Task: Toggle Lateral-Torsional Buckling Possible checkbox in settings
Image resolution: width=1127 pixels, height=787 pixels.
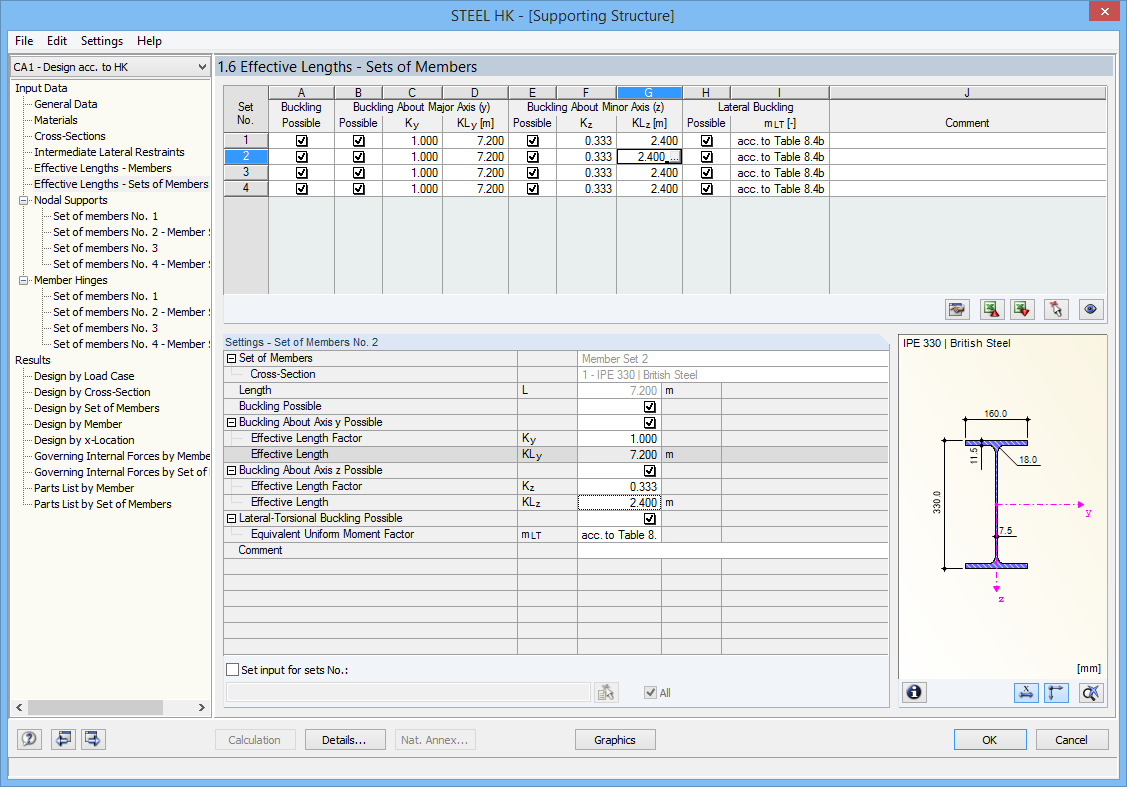Action: (x=650, y=519)
